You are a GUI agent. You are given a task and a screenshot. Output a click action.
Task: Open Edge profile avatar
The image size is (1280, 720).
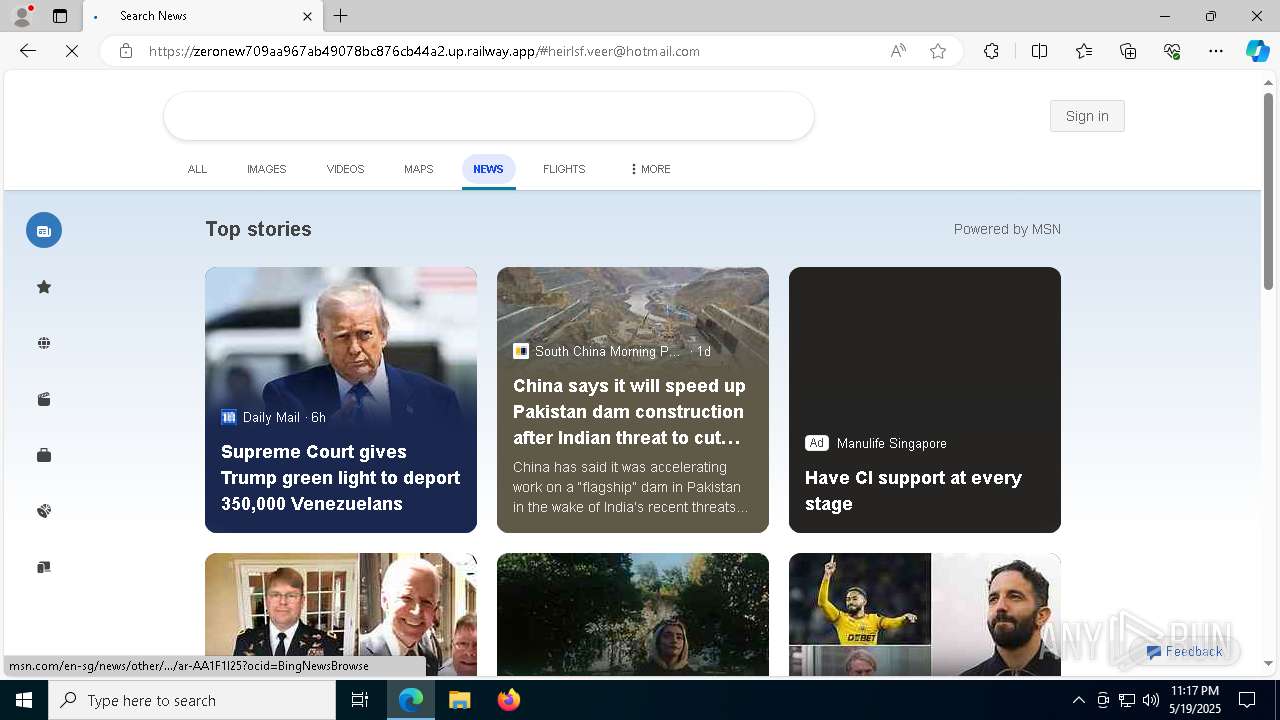point(22,16)
